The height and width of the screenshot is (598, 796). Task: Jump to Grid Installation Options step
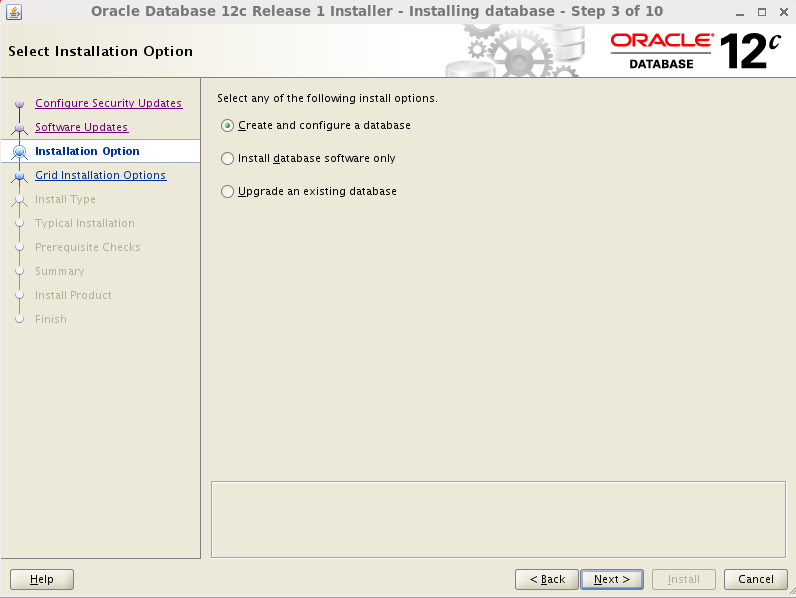tap(101, 175)
